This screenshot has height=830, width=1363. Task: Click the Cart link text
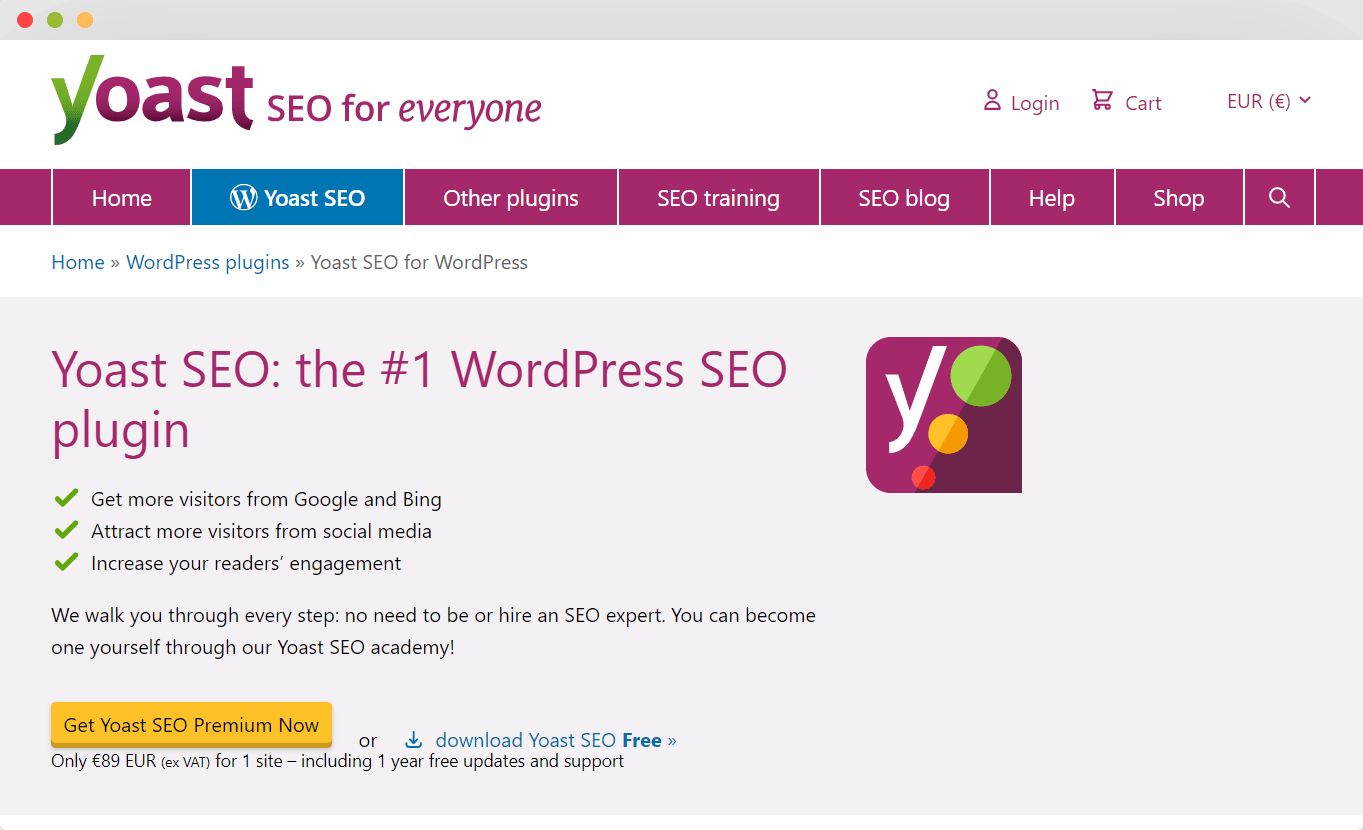click(x=1143, y=103)
